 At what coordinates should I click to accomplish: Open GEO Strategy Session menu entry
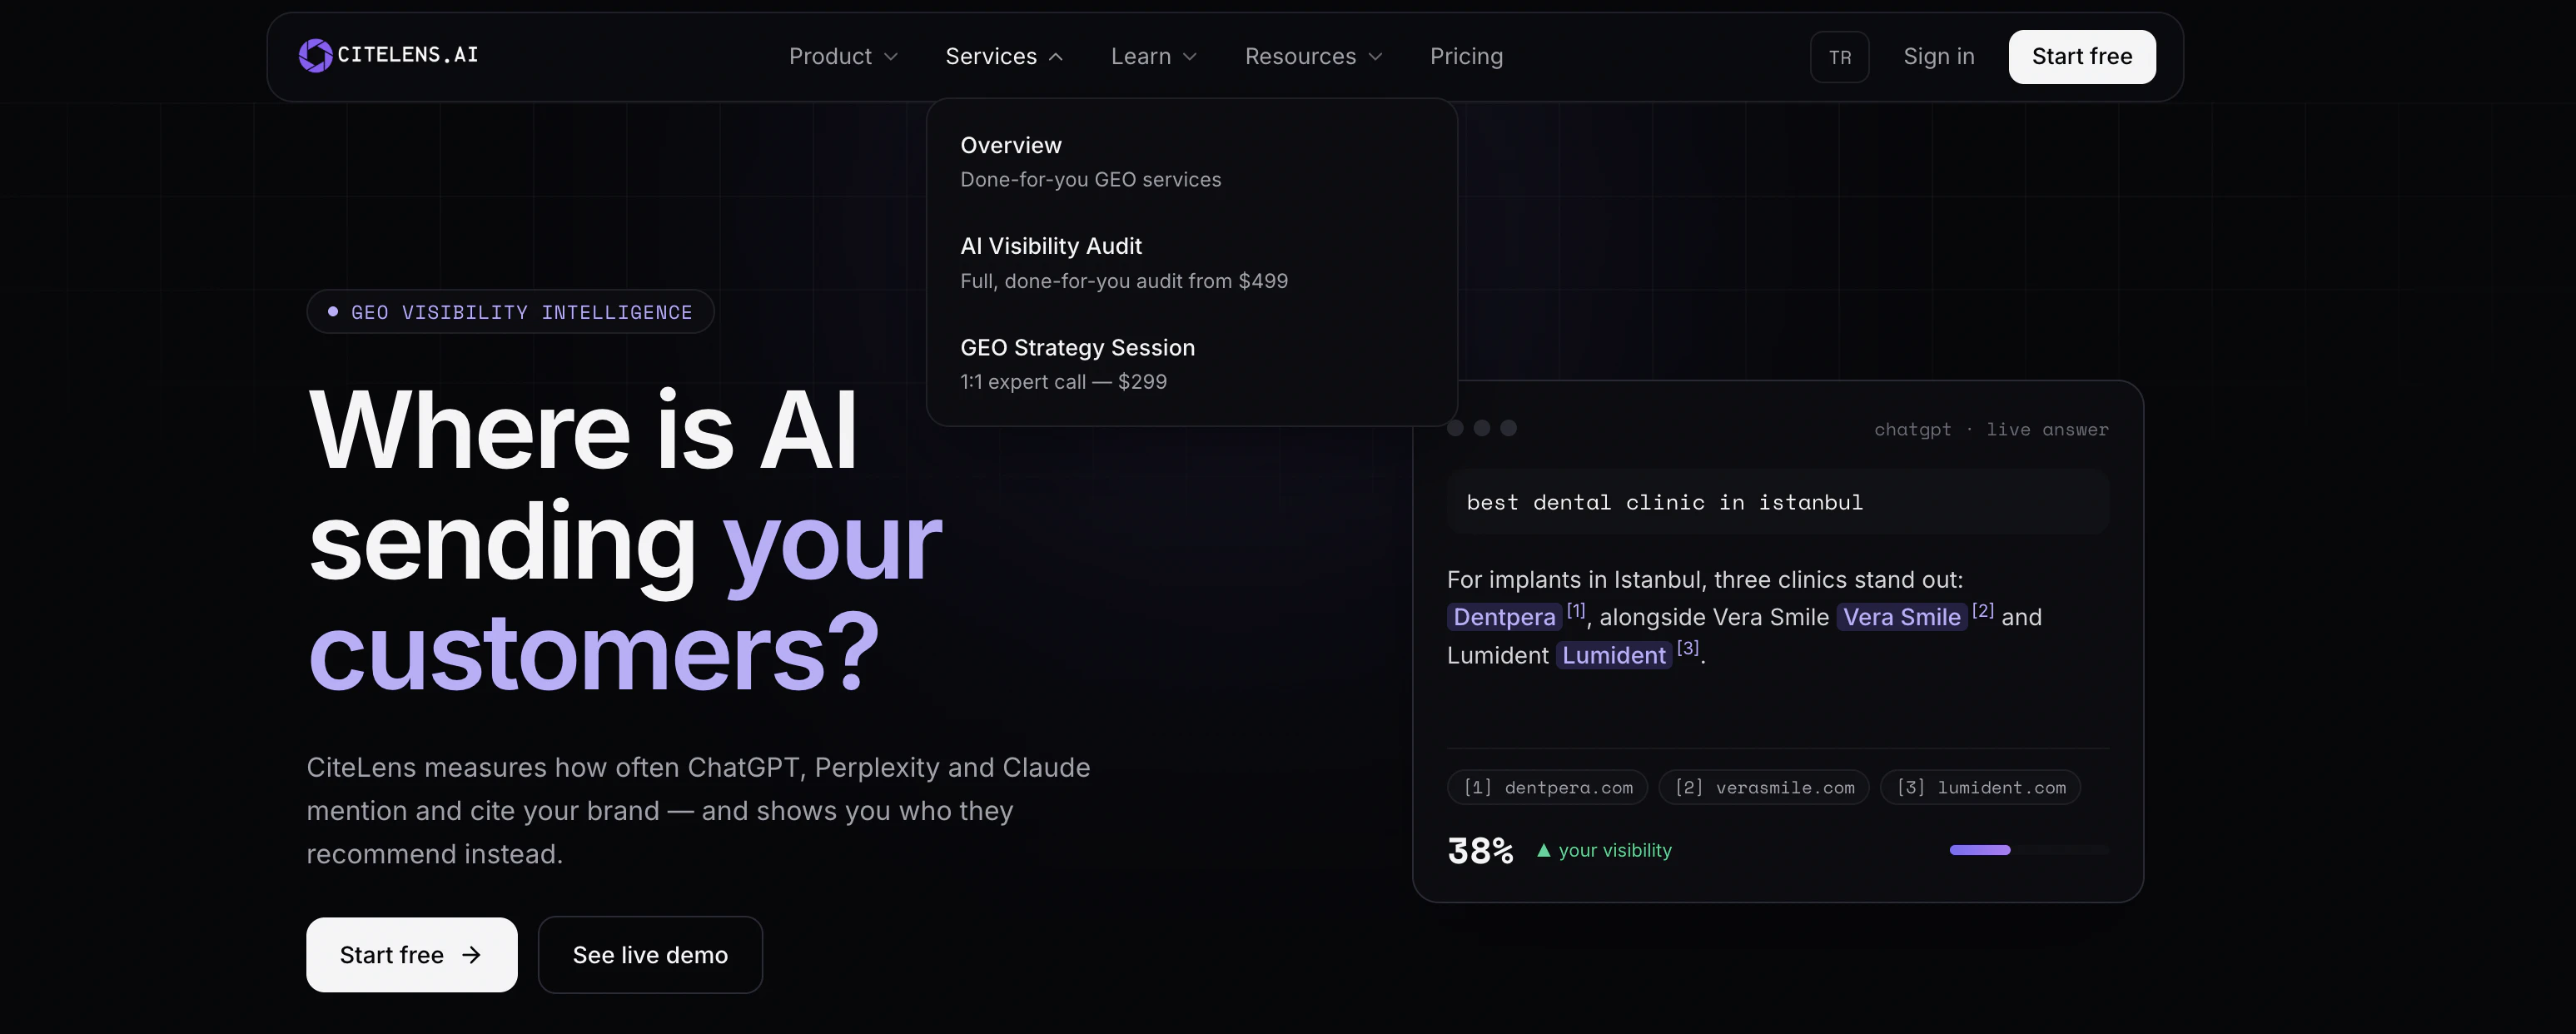pos(1191,364)
